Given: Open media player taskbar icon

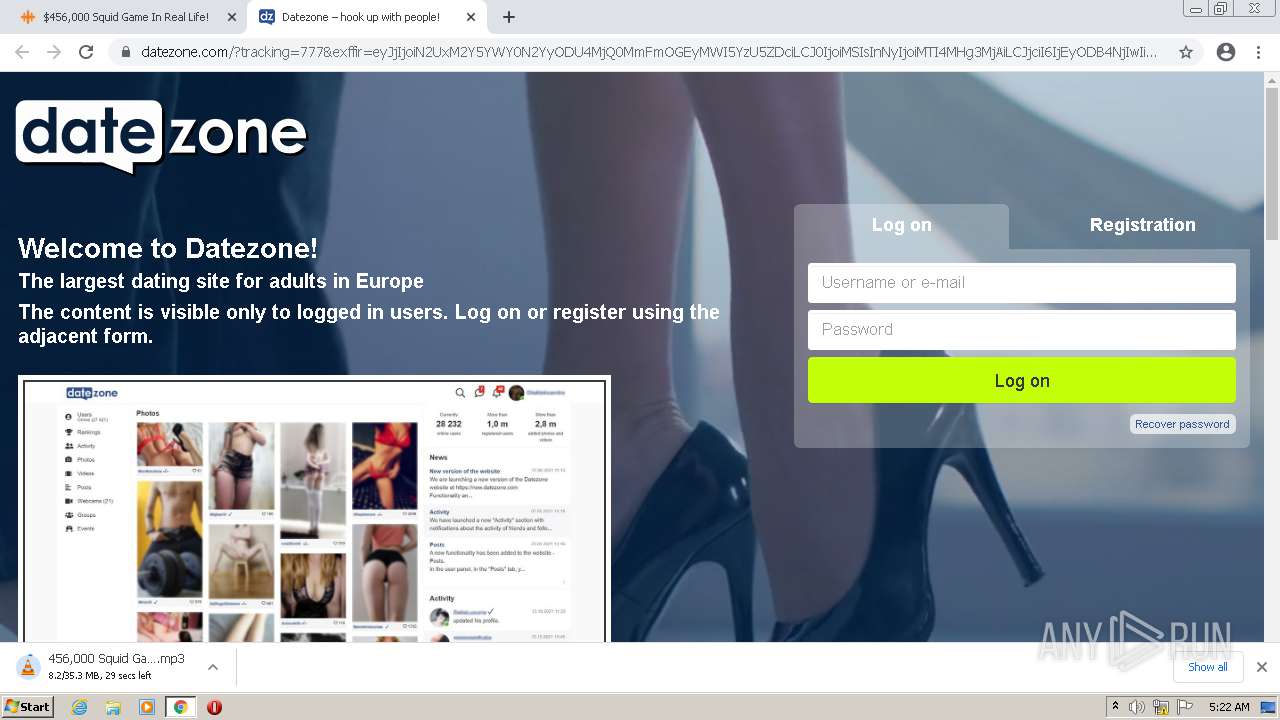Looking at the screenshot, I should coord(147,707).
